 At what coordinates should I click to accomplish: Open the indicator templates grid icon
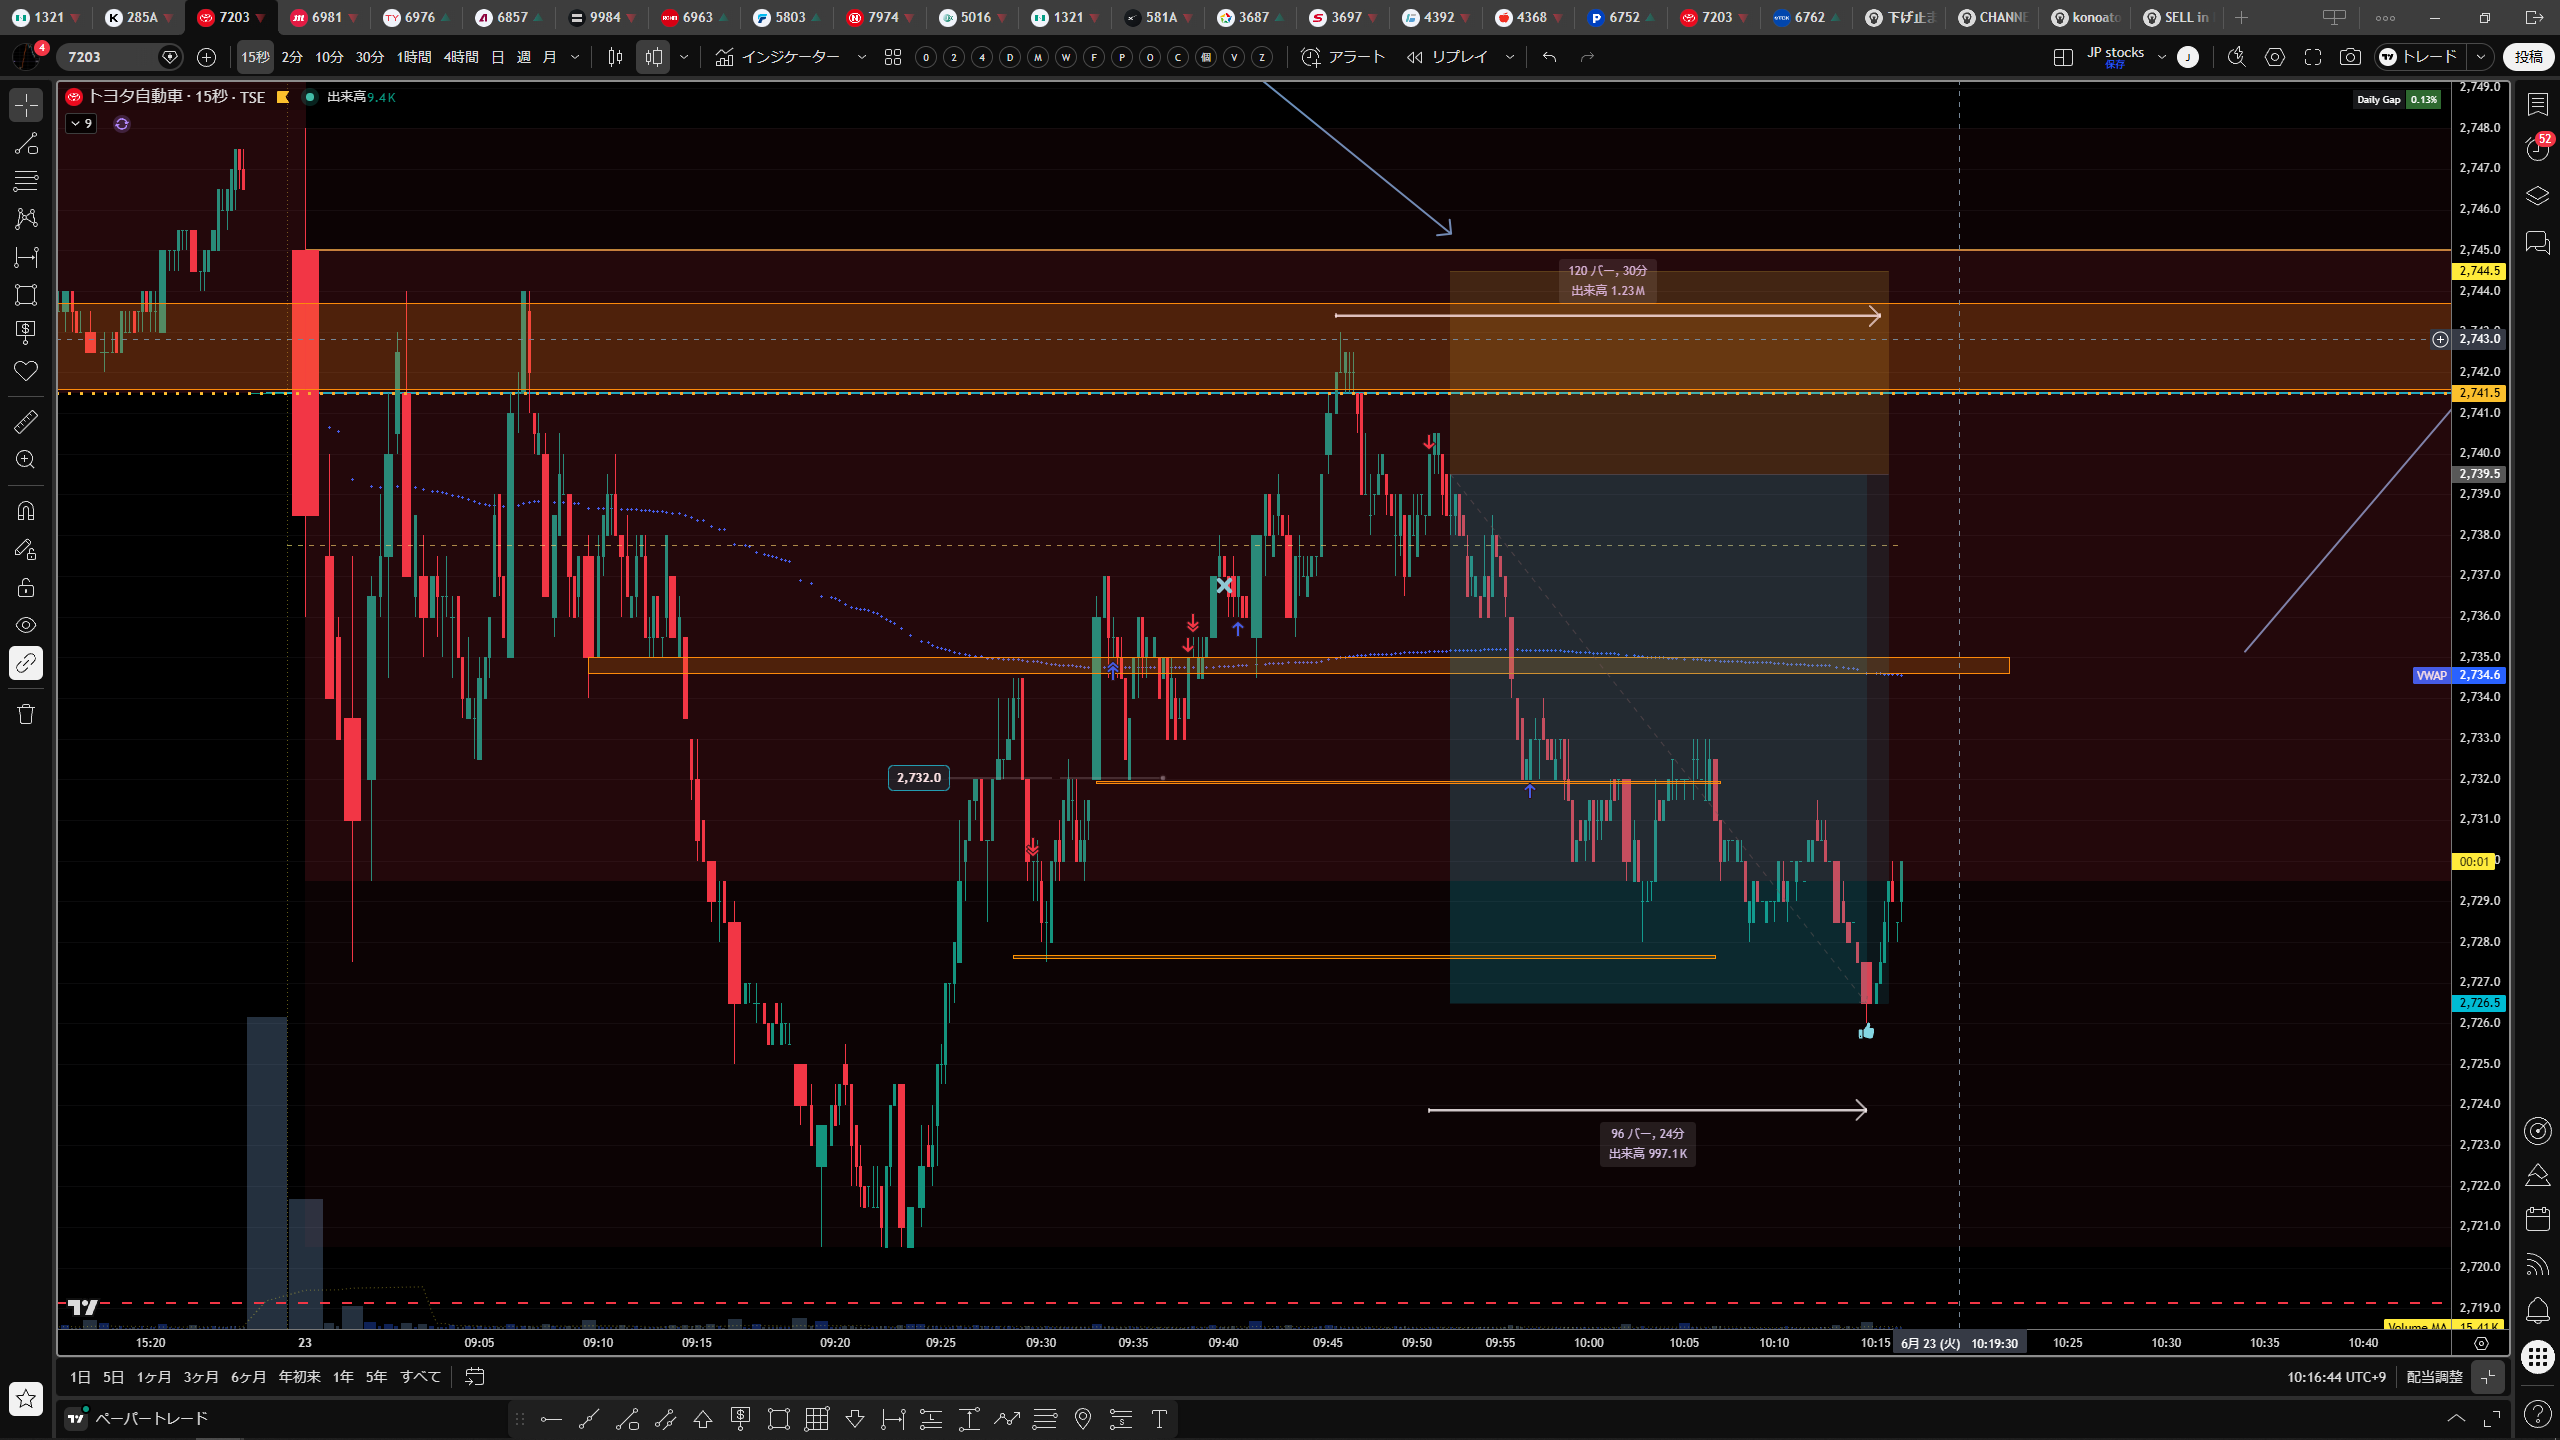[x=893, y=57]
